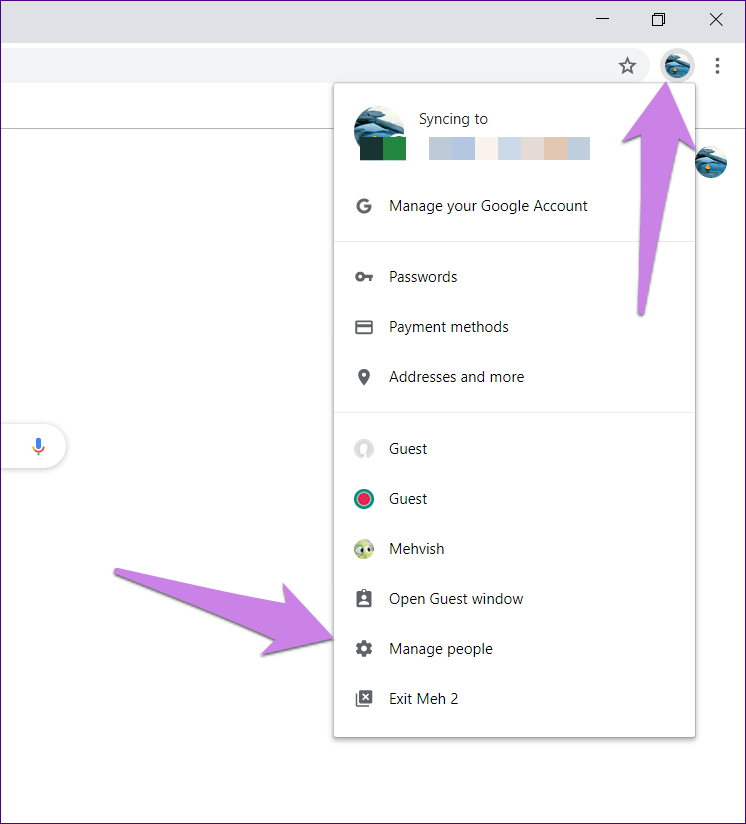This screenshot has width=746, height=824.
Task: Minimize the Chrome window
Action: [603, 19]
